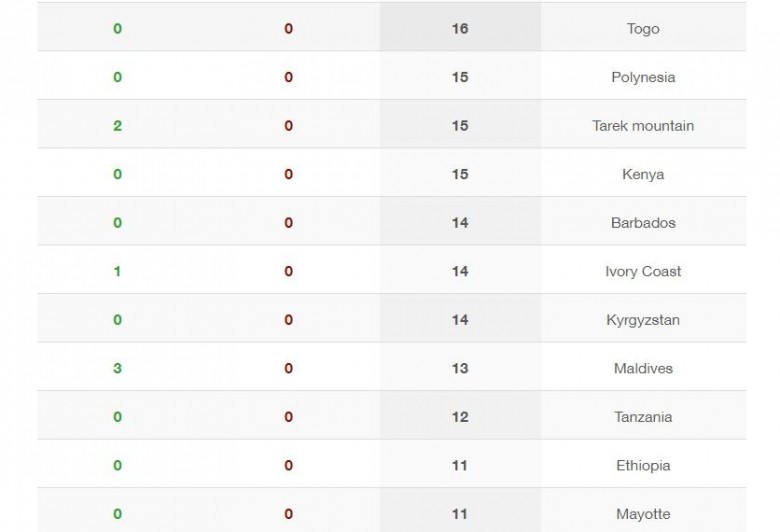Click the green 1 in Ivory Coast row
780x532 pixels.
coord(118,271)
